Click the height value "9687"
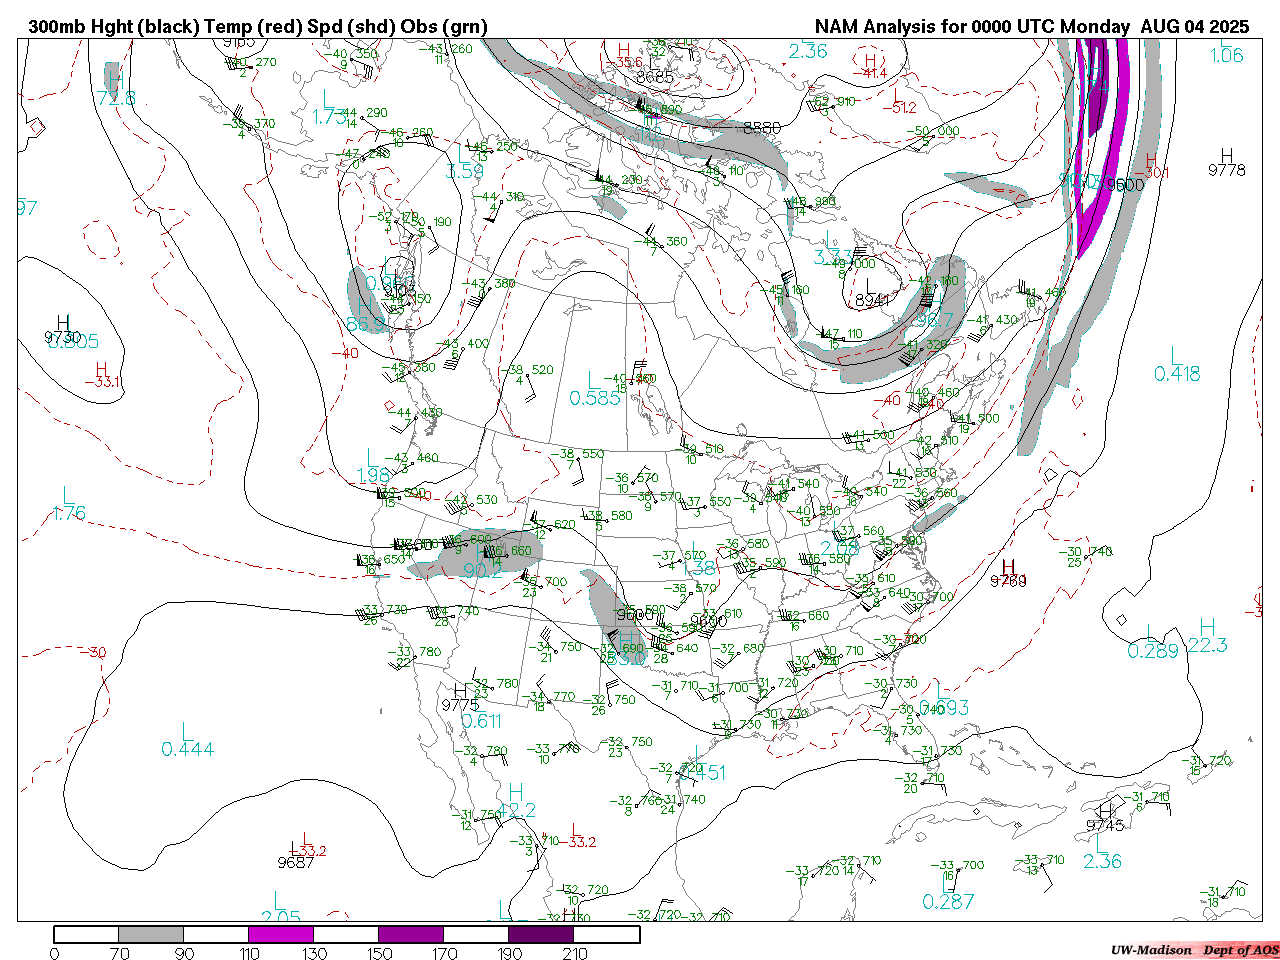1280x960 pixels. pos(297,862)
